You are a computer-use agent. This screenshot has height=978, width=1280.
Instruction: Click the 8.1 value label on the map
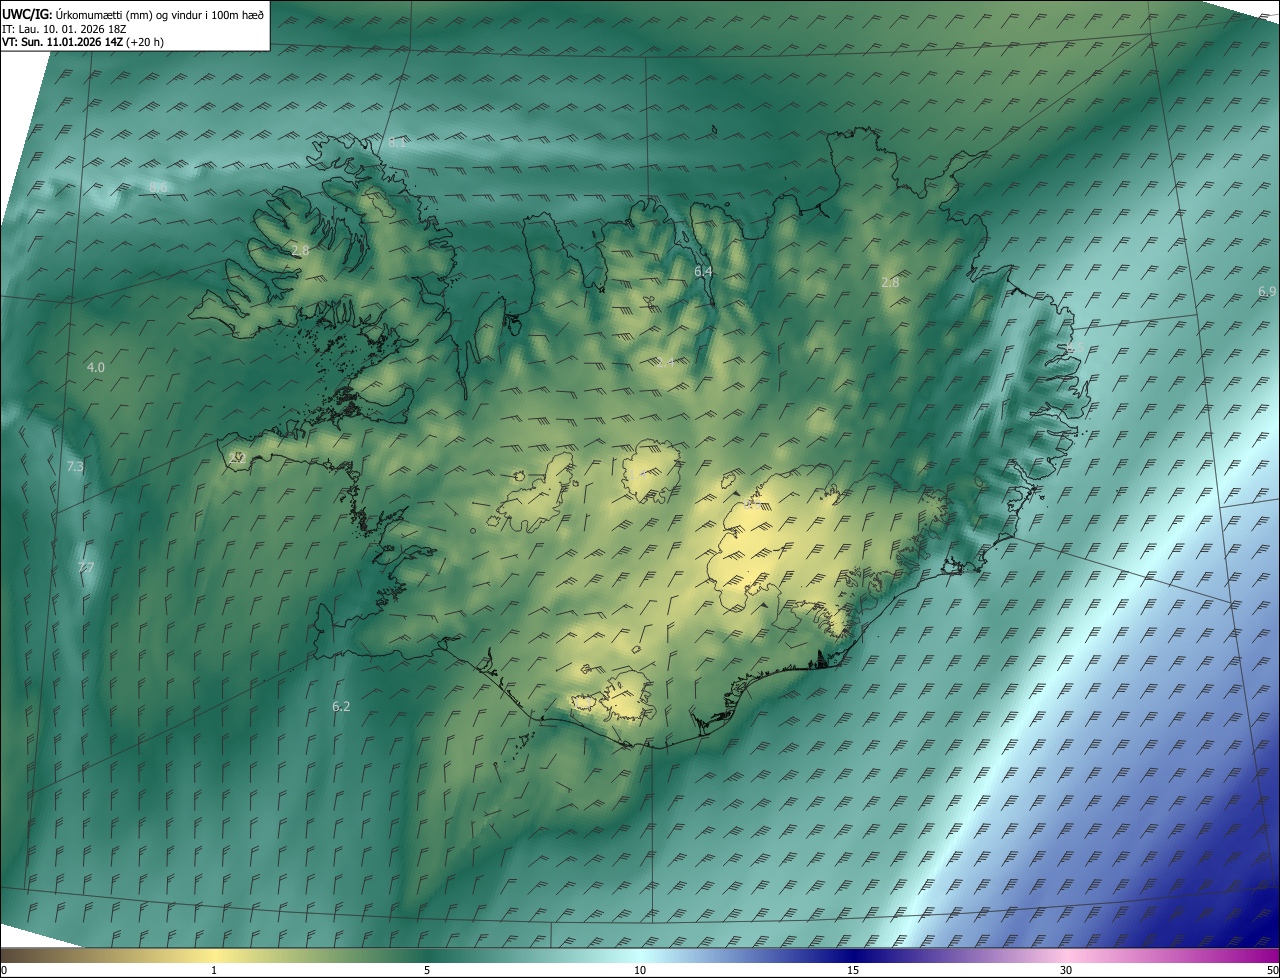tap(398, 143)
